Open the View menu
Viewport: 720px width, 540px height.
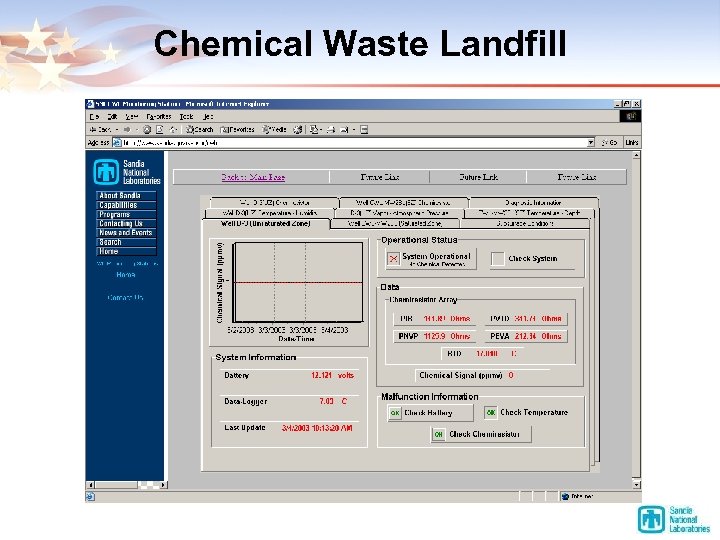pos(132,117)
